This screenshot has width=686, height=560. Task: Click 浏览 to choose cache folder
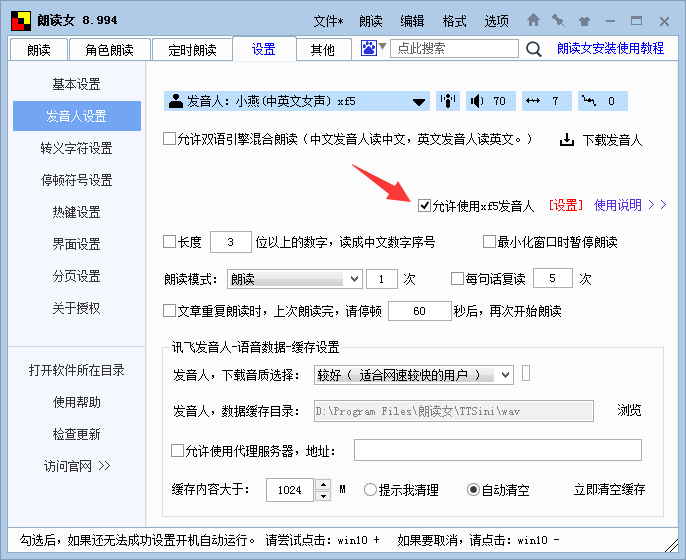(x=629, y=410)
